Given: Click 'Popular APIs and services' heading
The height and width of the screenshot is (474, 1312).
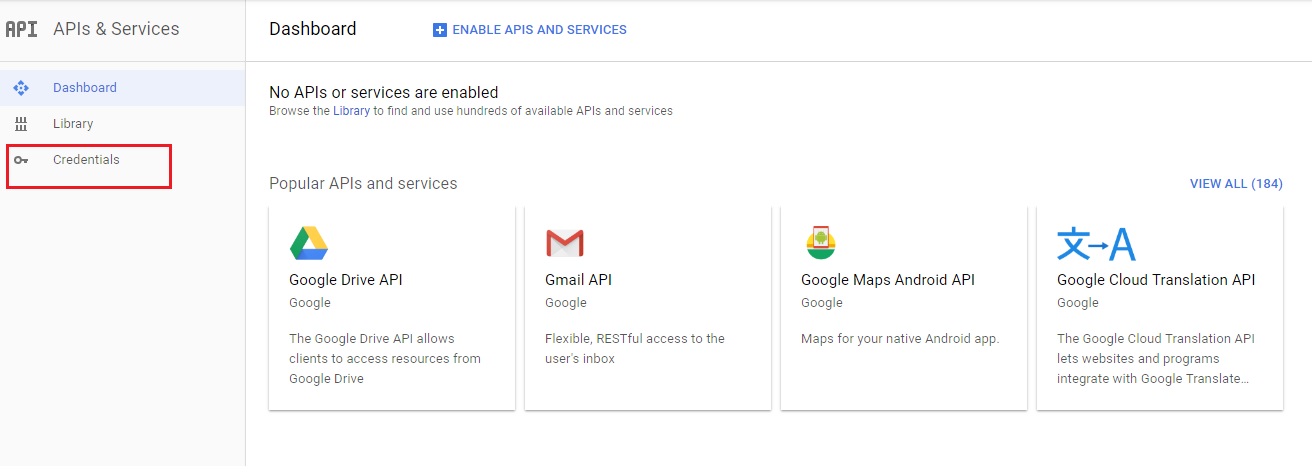Looking at the screenshot, I should pyautogui.click(x=363, y=184).
